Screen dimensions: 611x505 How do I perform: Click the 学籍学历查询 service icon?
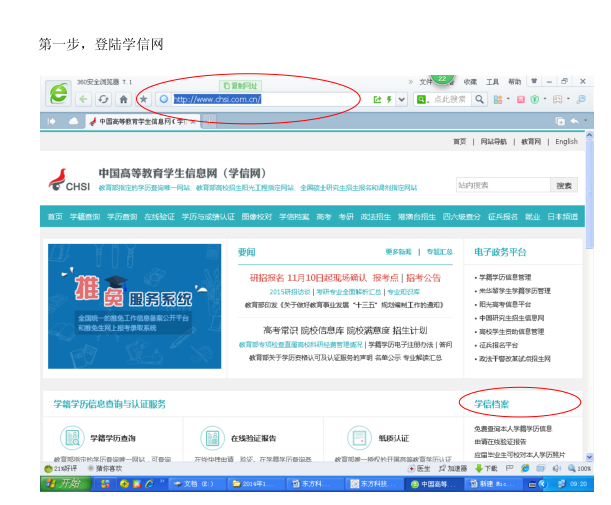[72, 438]
